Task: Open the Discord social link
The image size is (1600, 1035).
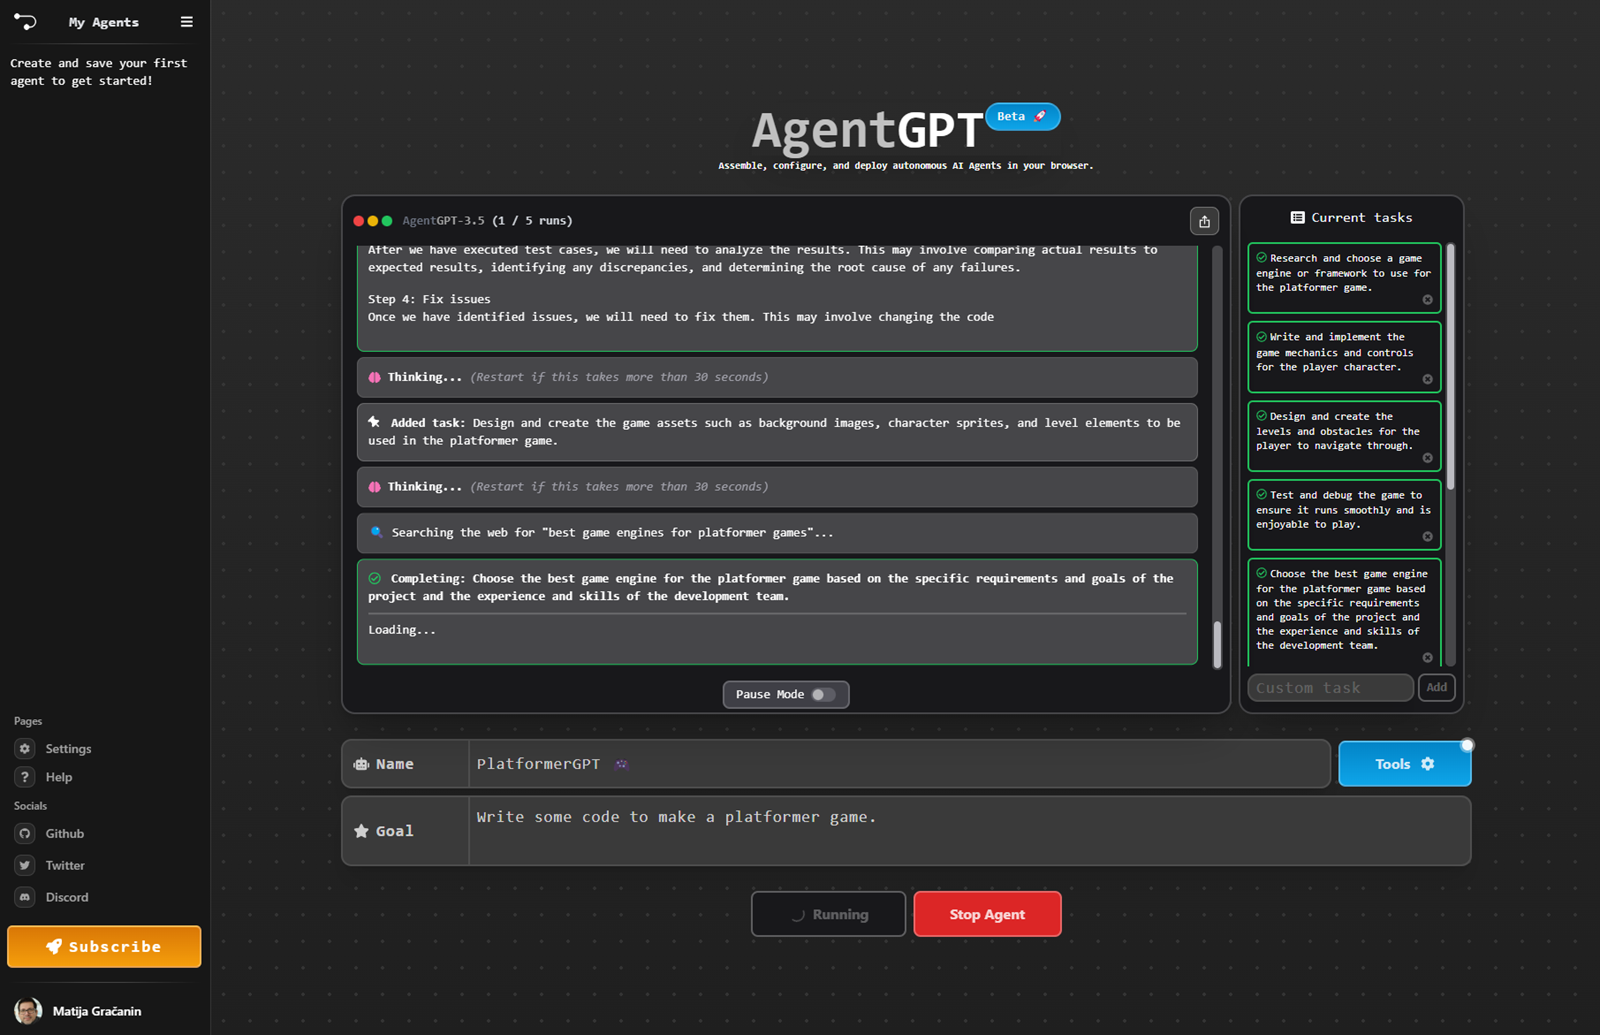Action: click(x=67, y=897)
